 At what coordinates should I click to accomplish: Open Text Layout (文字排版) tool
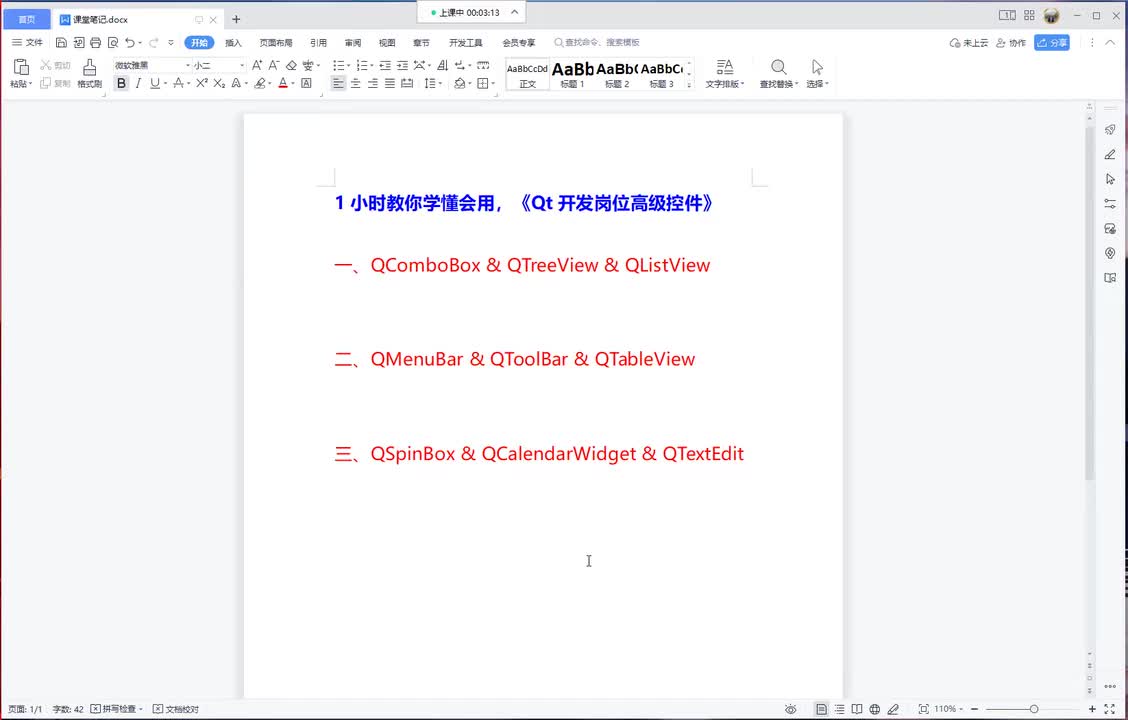tap(724, 73)
